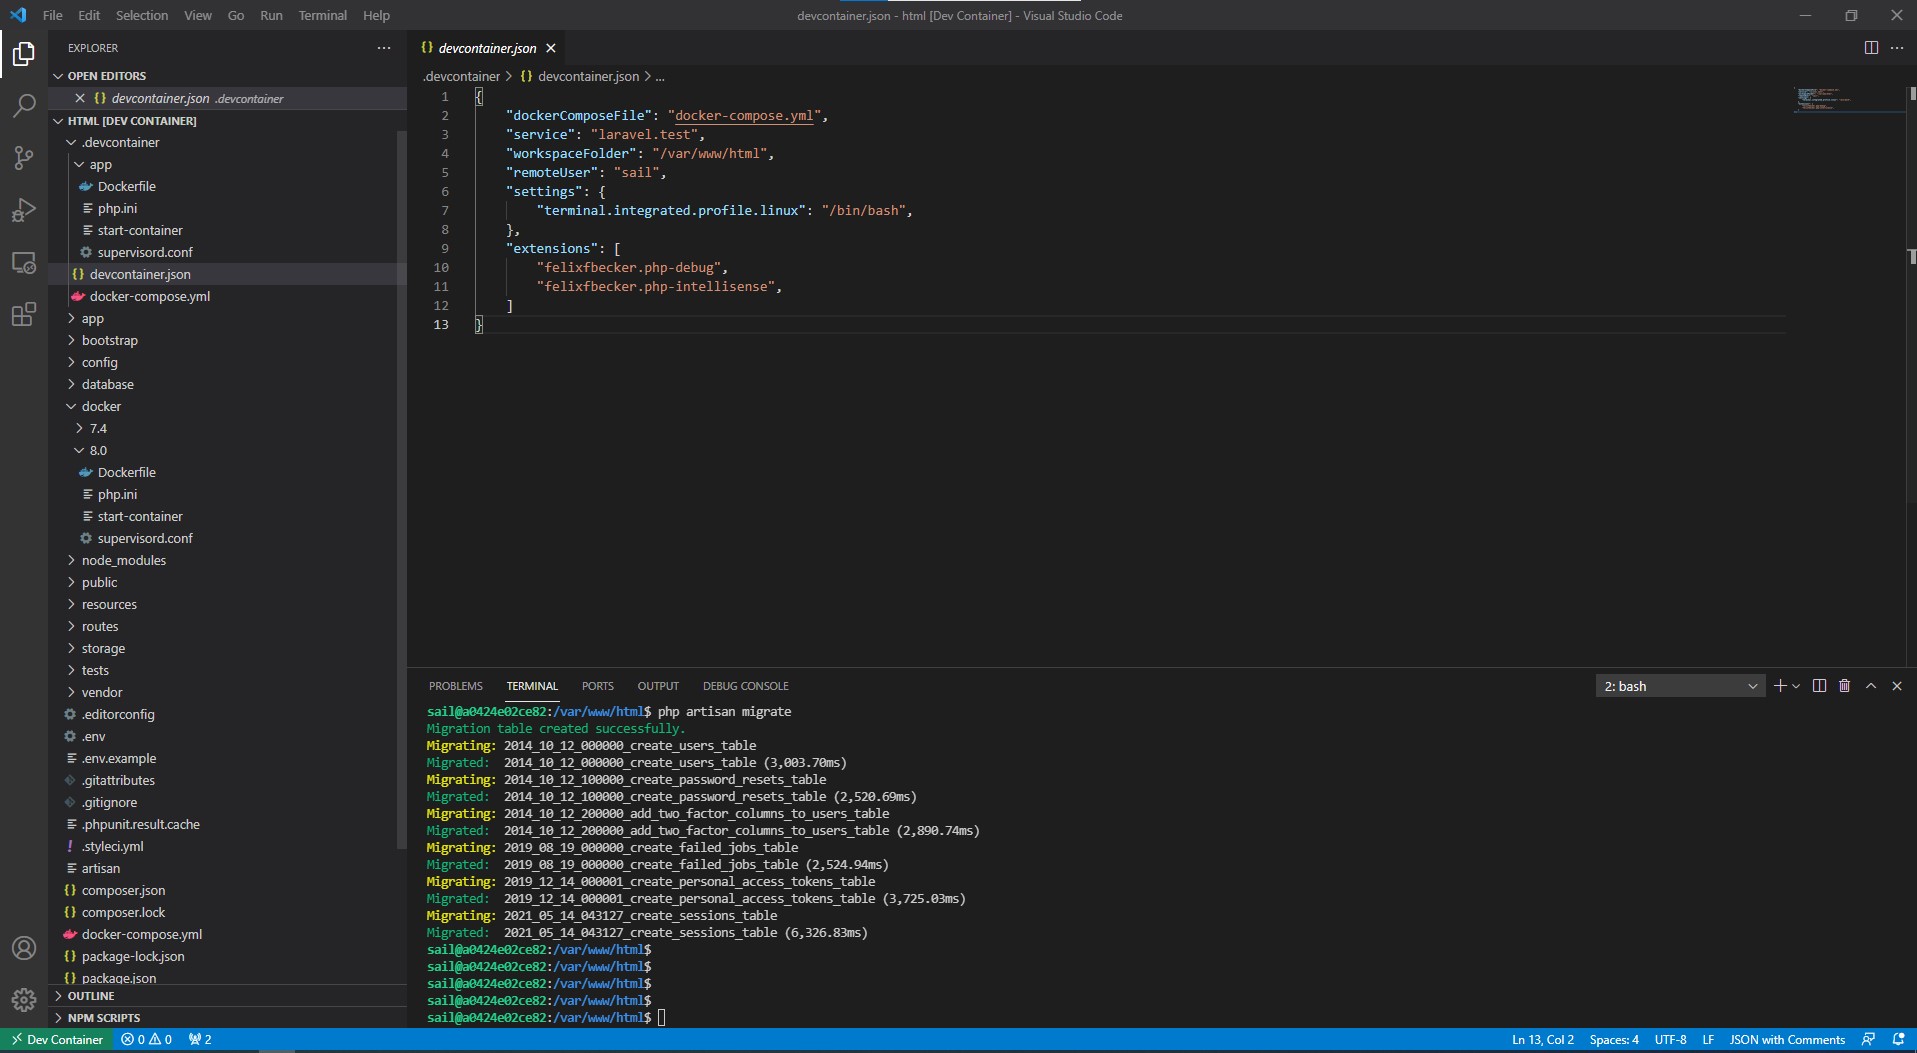Switch to the DEBUG CONSOLE tab
Screen dimensions: 1917x1053
[x=746, y=686]
